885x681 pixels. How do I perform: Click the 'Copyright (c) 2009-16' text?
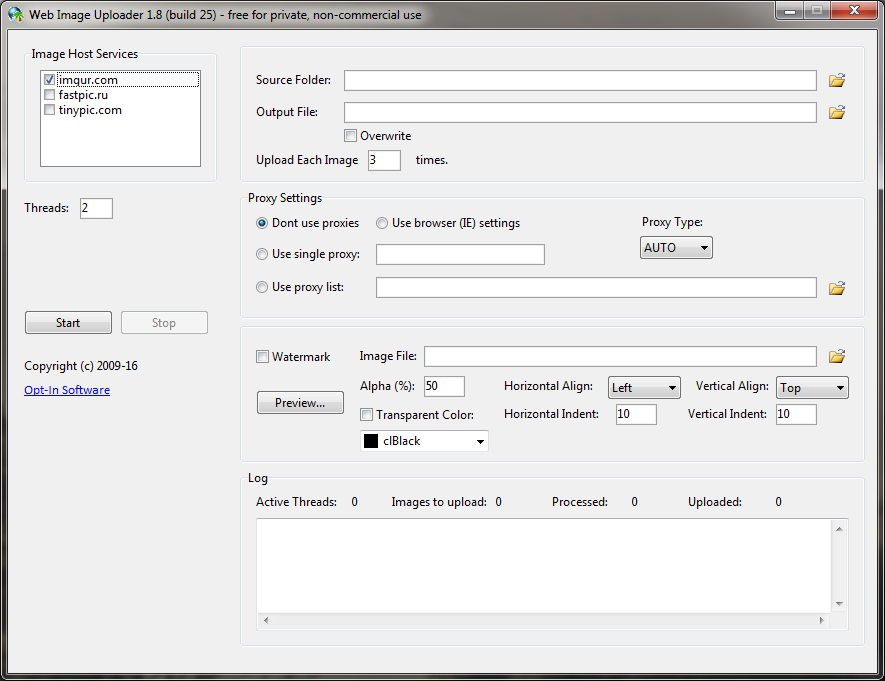(81, 366)
